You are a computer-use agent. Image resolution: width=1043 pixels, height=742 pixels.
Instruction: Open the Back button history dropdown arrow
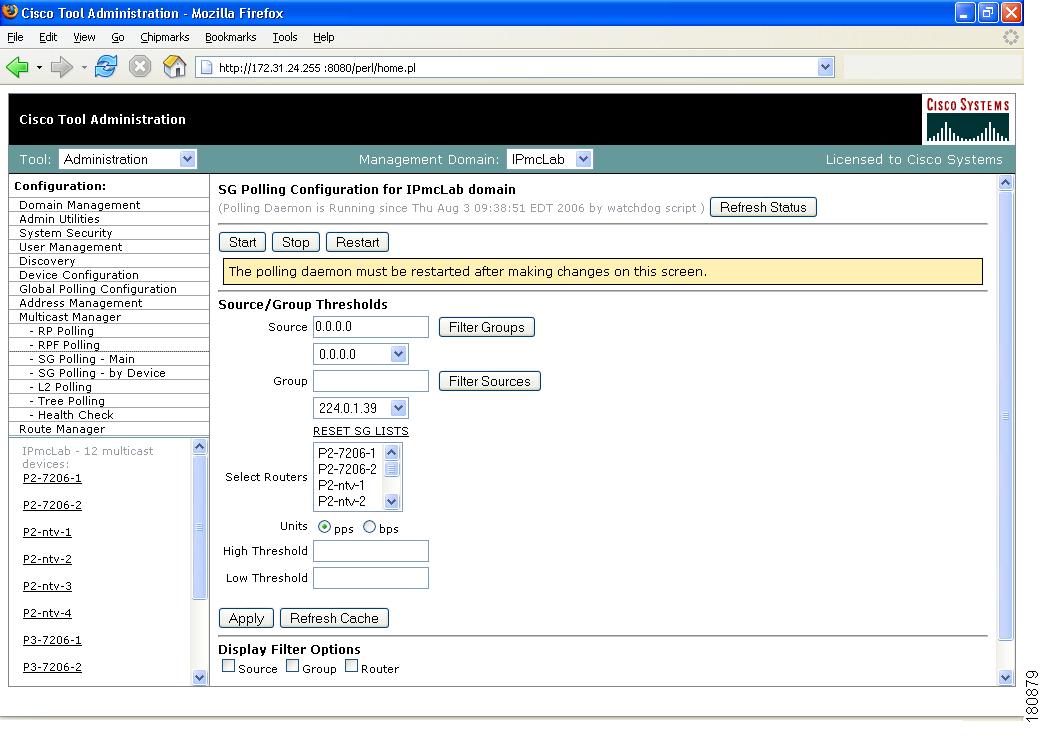coord(39,68)
